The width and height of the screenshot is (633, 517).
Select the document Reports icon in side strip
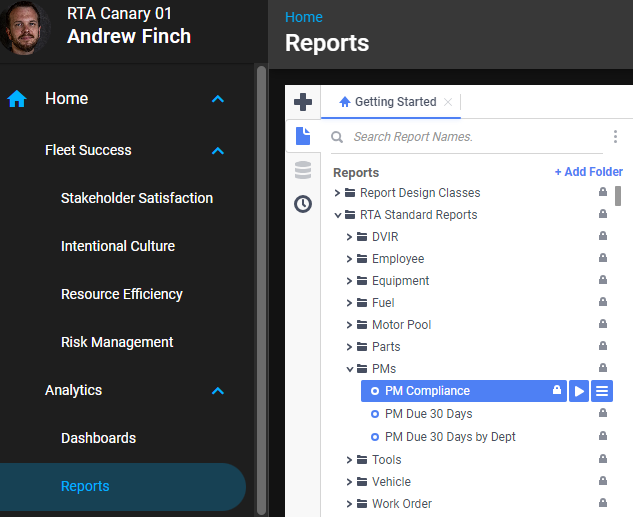click(302, 136)
